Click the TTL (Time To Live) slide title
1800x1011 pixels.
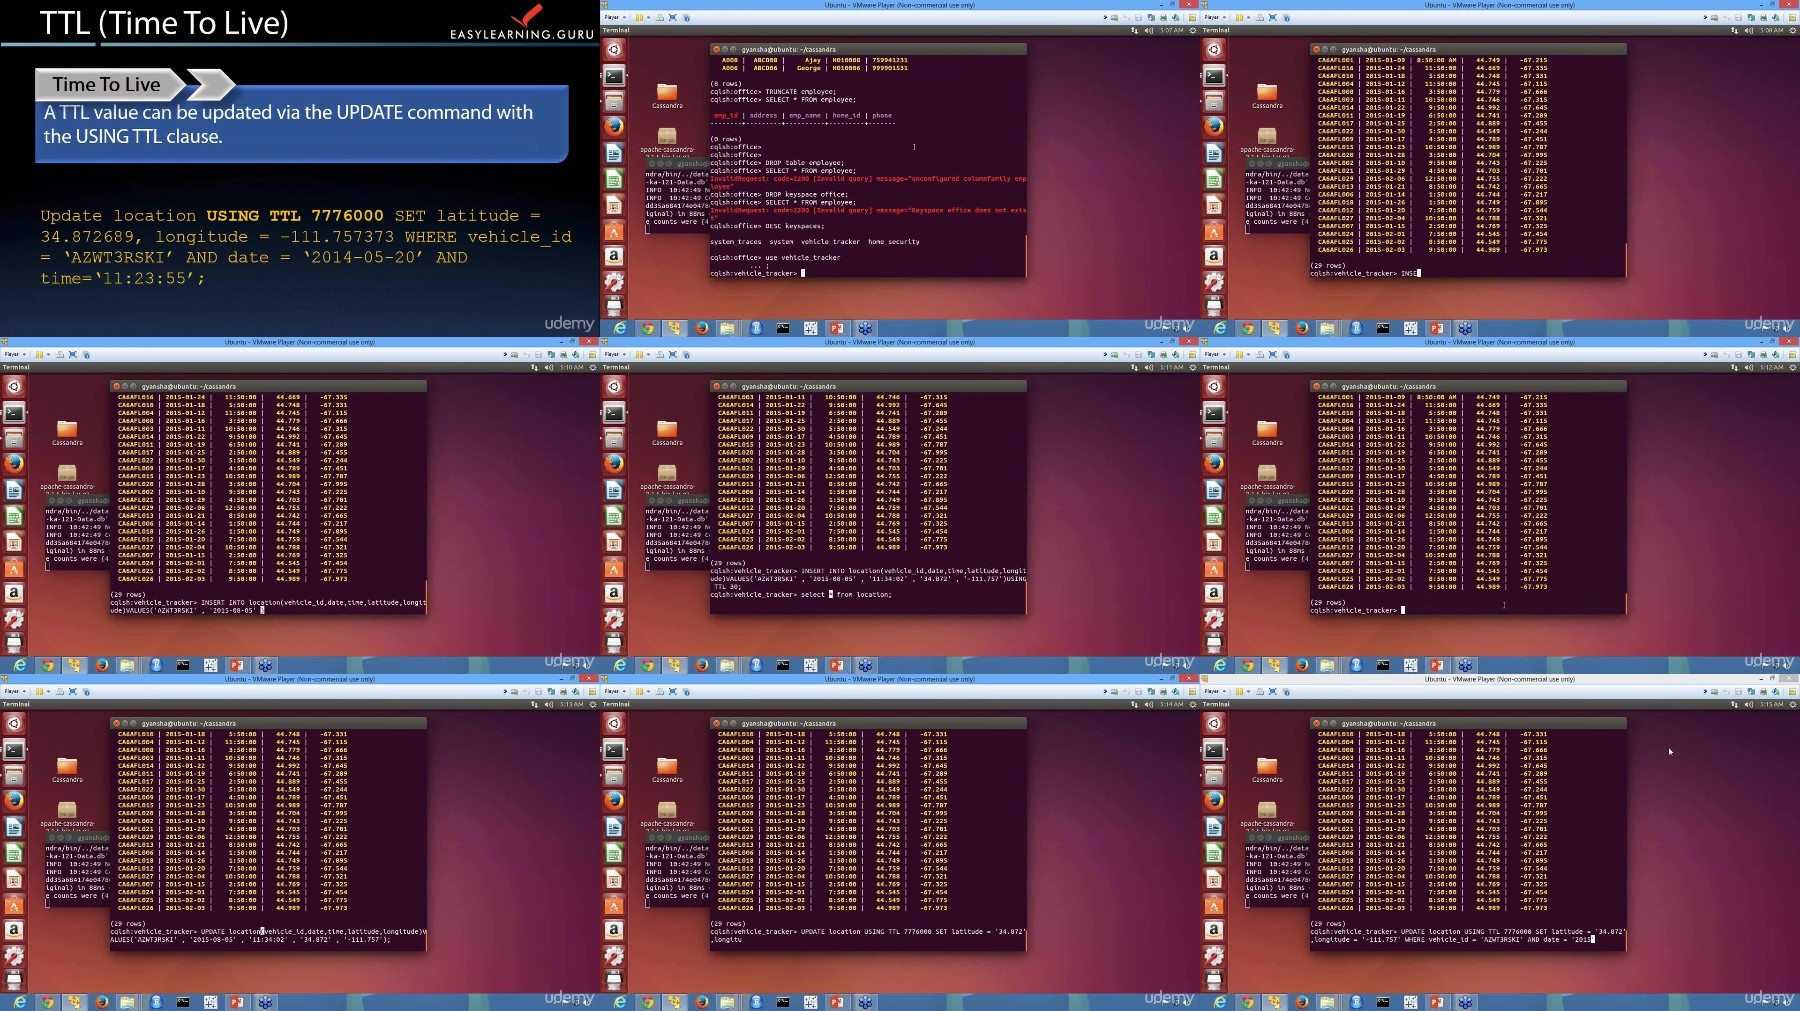pos(164,22)
